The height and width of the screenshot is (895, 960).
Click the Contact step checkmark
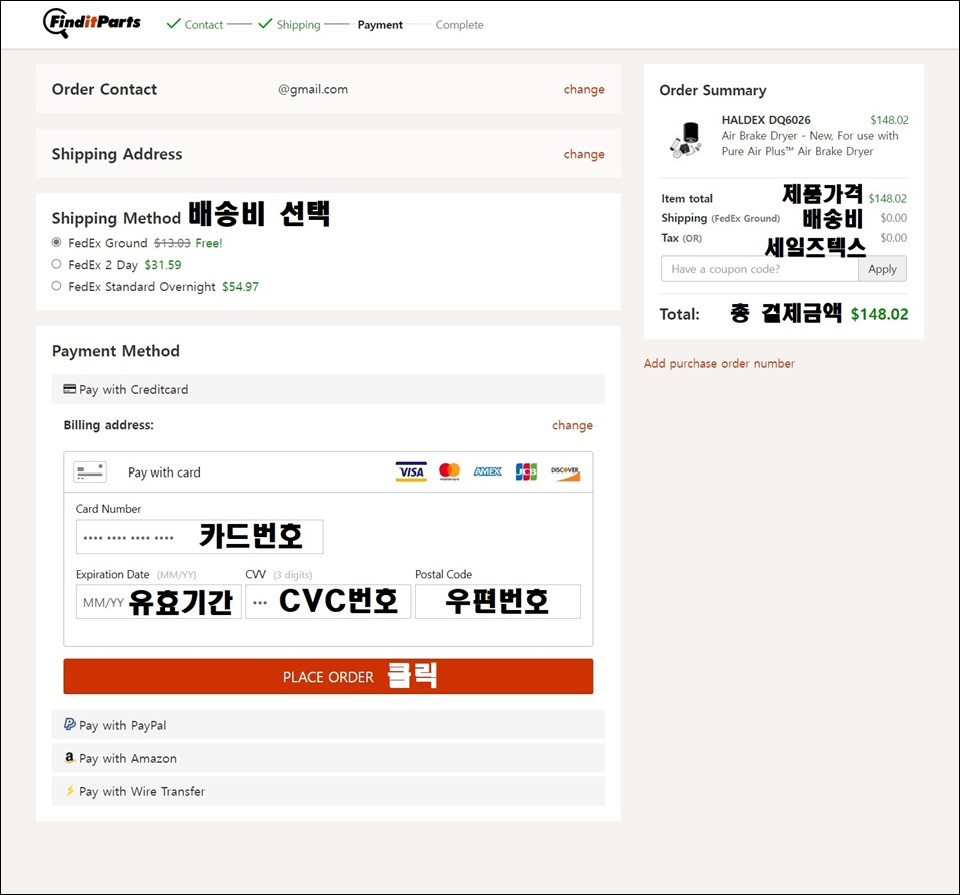[x=174, y=23]
